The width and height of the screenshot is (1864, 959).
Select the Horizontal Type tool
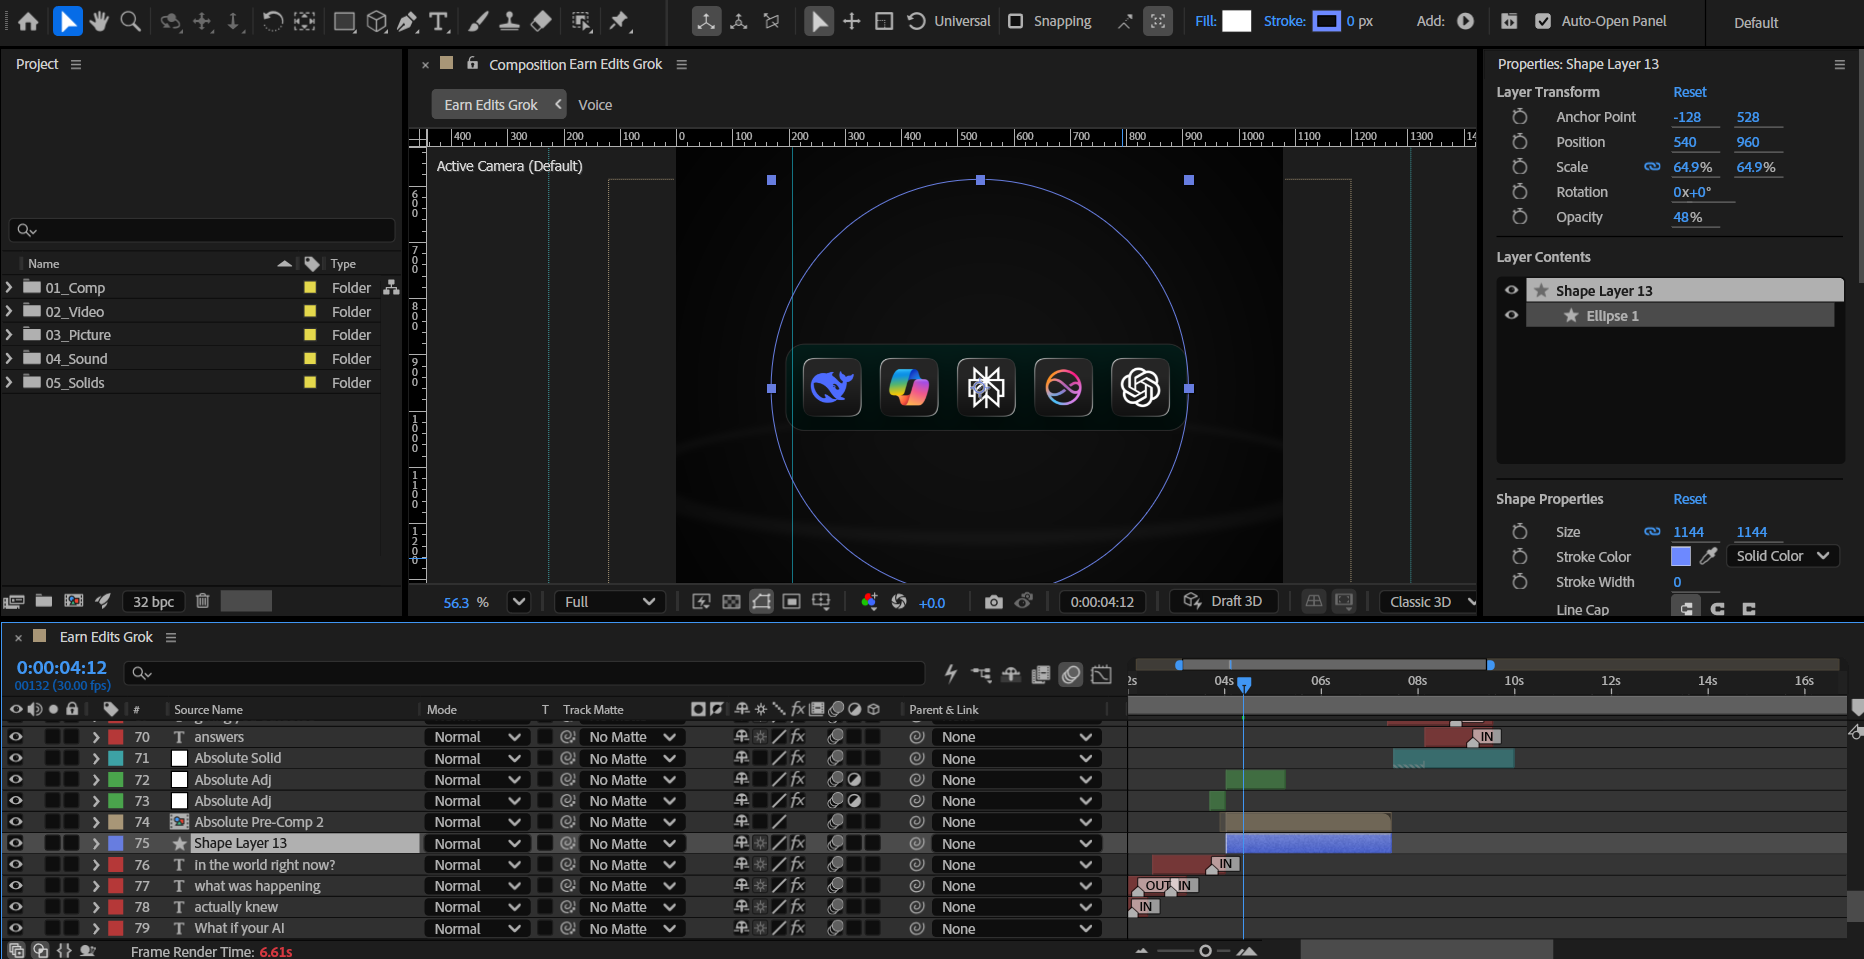(x=438, y=21)
